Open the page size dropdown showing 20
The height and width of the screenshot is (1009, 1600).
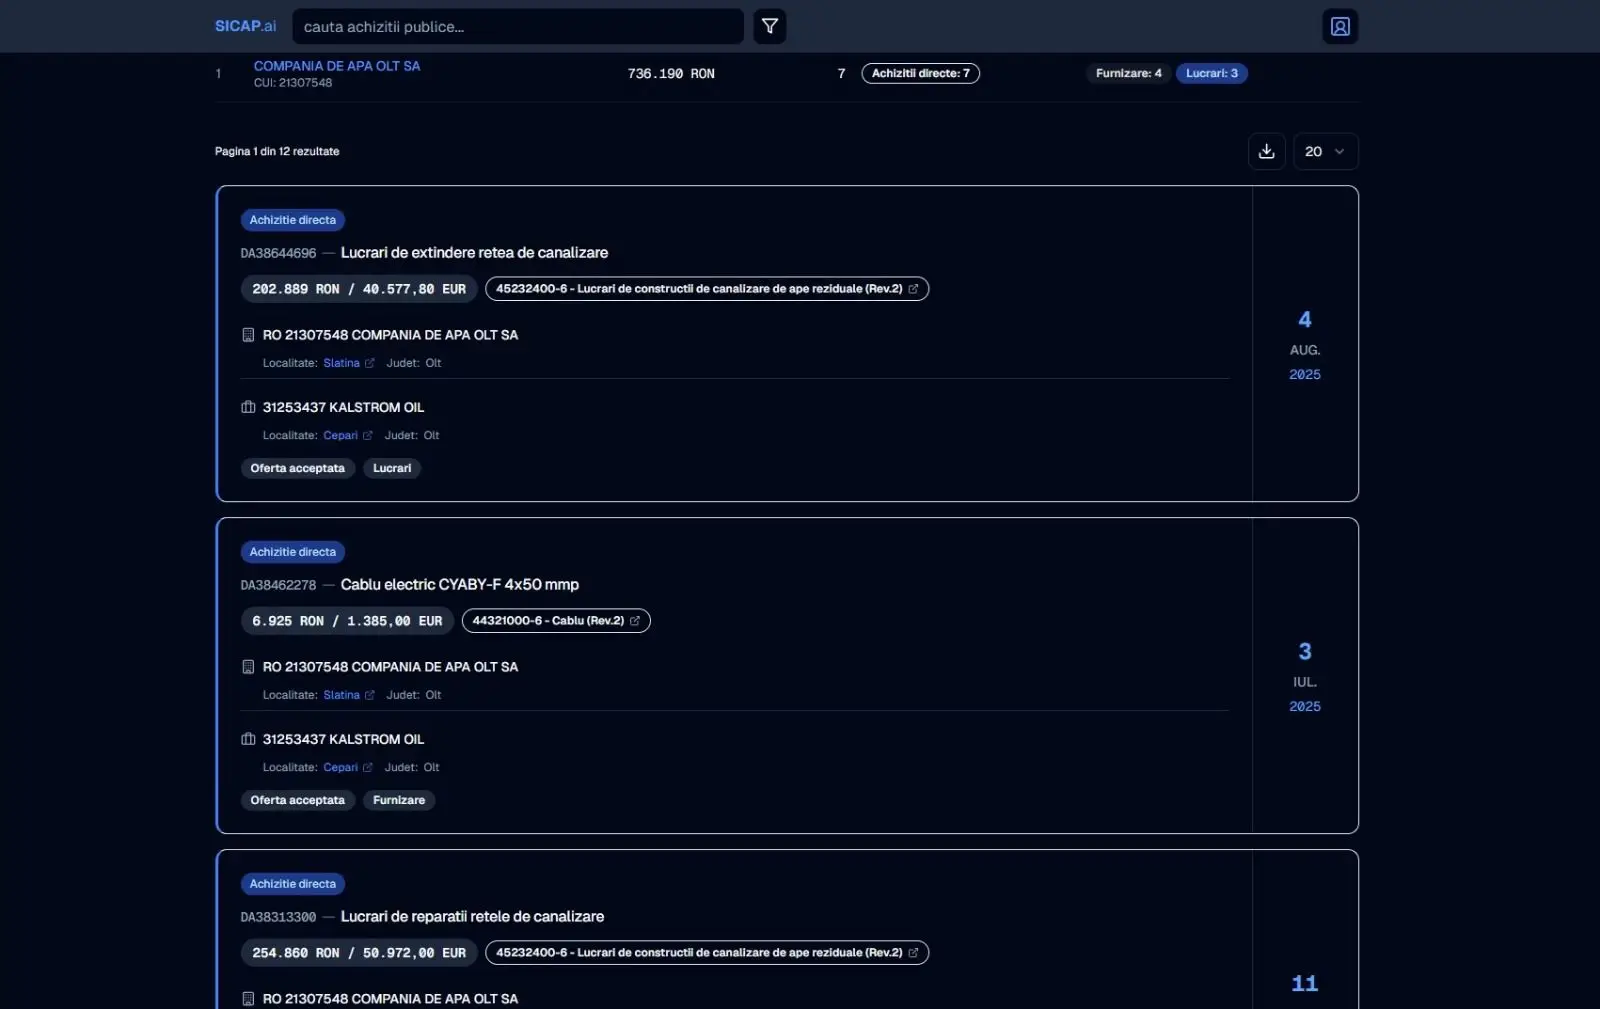tap(1325, 151)
